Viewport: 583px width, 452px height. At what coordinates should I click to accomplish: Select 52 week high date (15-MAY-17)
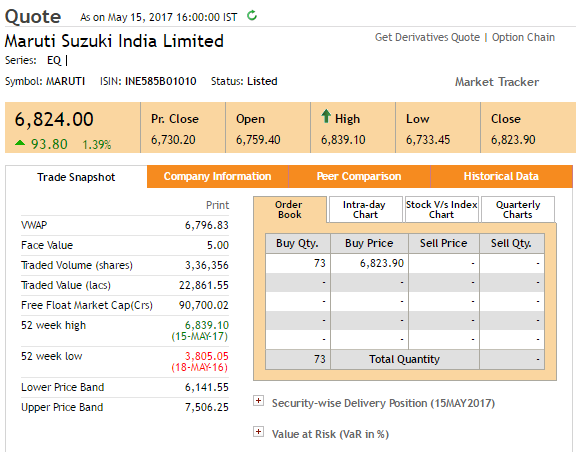coord(200,336)
